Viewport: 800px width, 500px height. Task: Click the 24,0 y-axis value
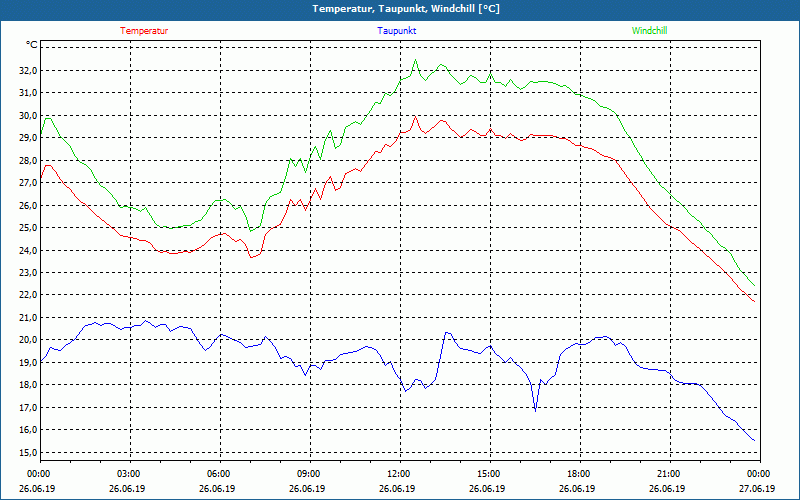(x=28, y=250)
